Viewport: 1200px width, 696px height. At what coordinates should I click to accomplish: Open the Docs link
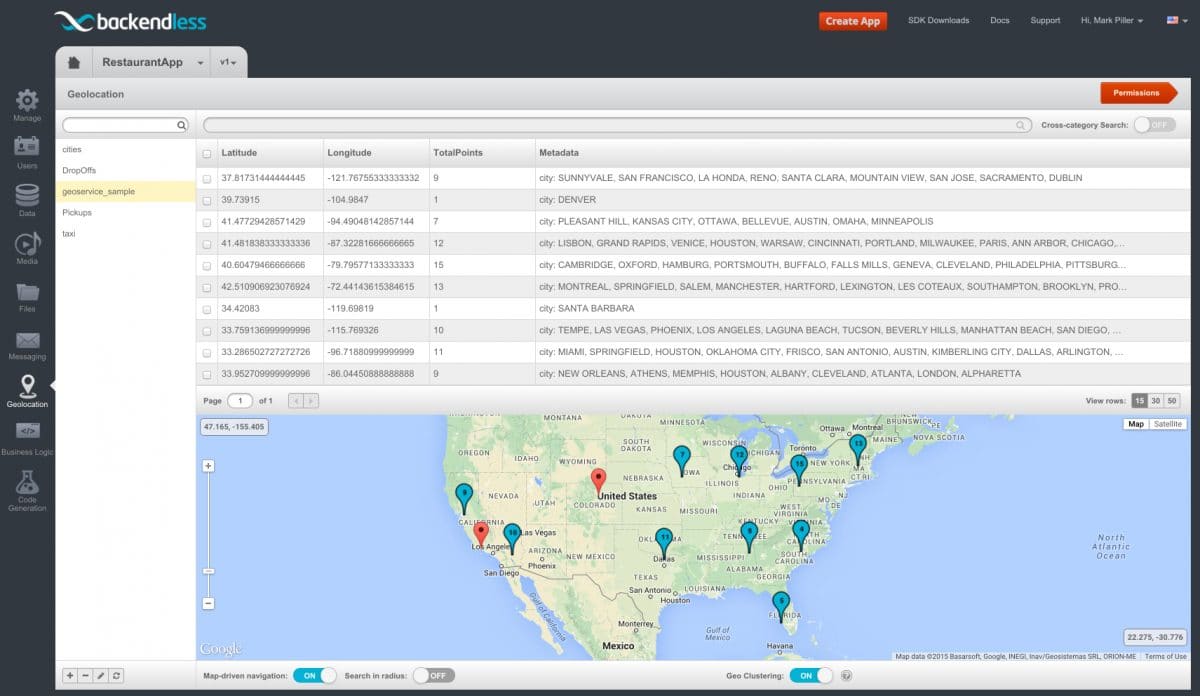(x=1000, y=20)
